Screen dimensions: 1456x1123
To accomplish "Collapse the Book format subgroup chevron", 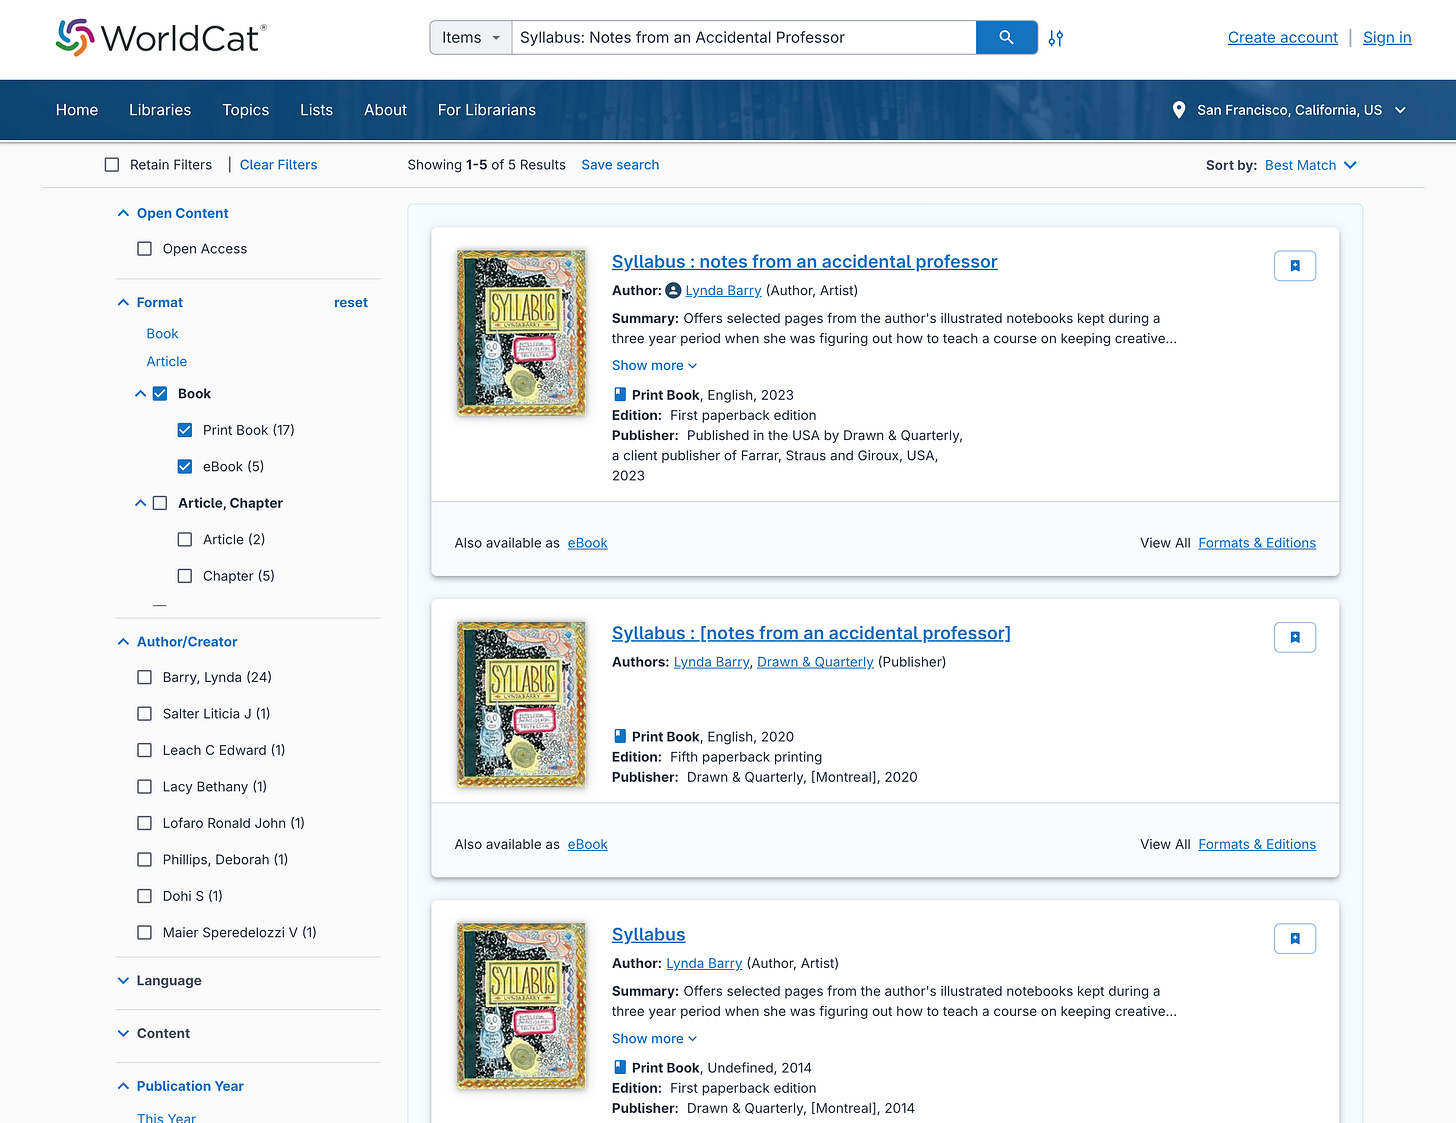I will [140, 394].
